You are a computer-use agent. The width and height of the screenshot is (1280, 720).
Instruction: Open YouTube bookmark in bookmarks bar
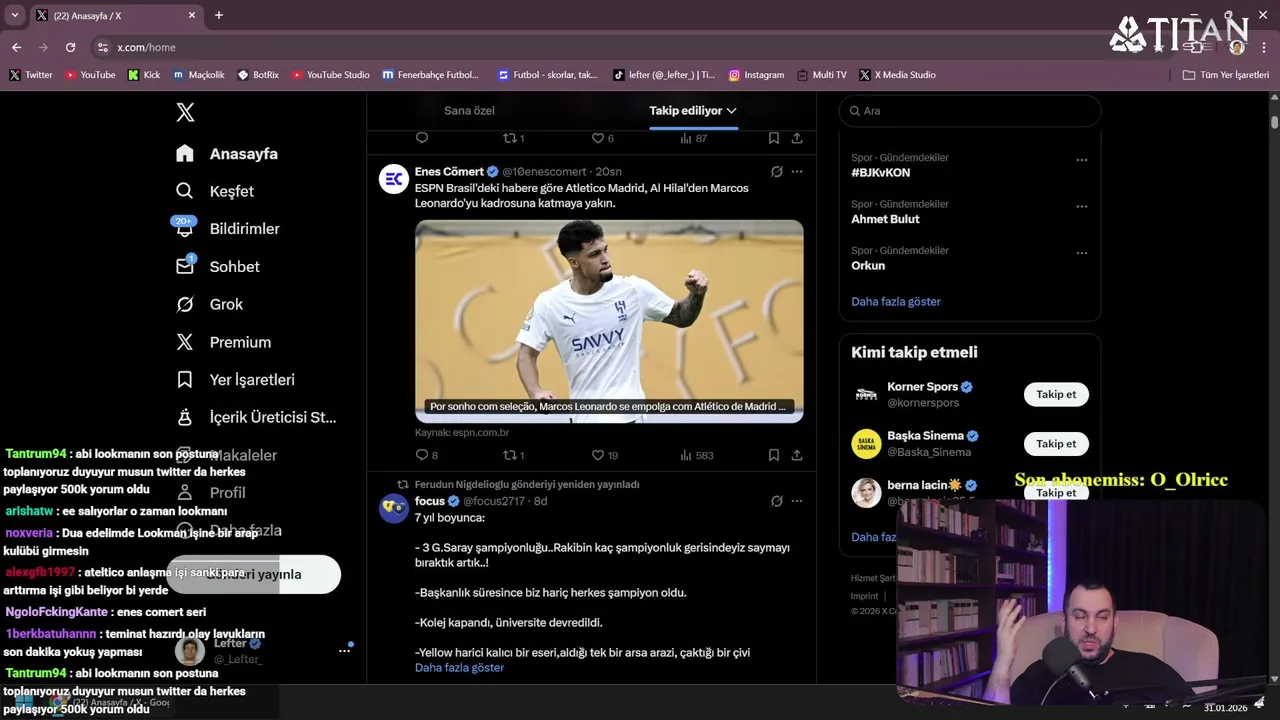coord(90,75)
